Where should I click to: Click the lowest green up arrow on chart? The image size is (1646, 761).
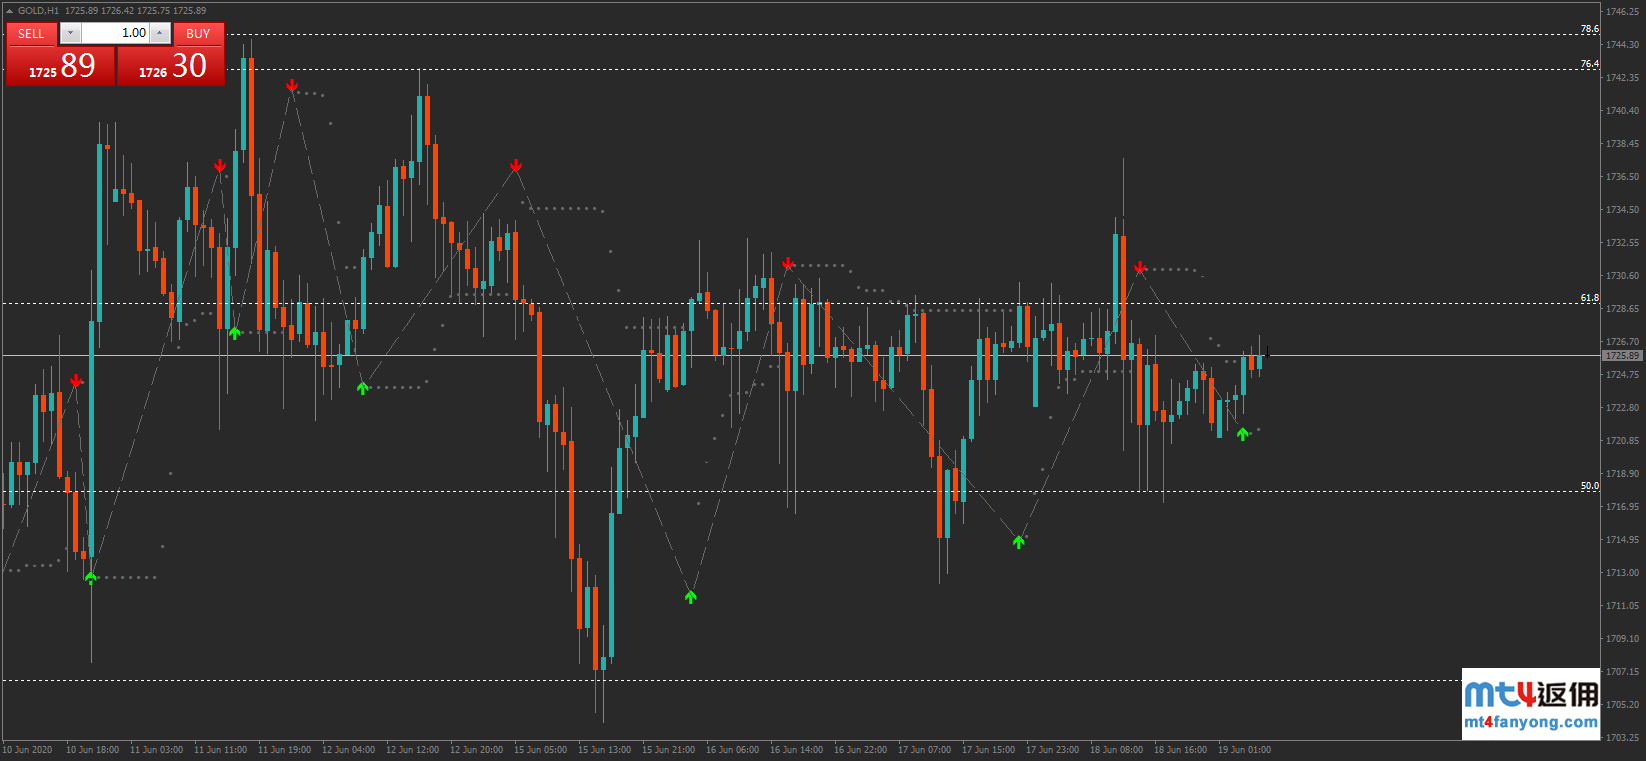point(690,597)
